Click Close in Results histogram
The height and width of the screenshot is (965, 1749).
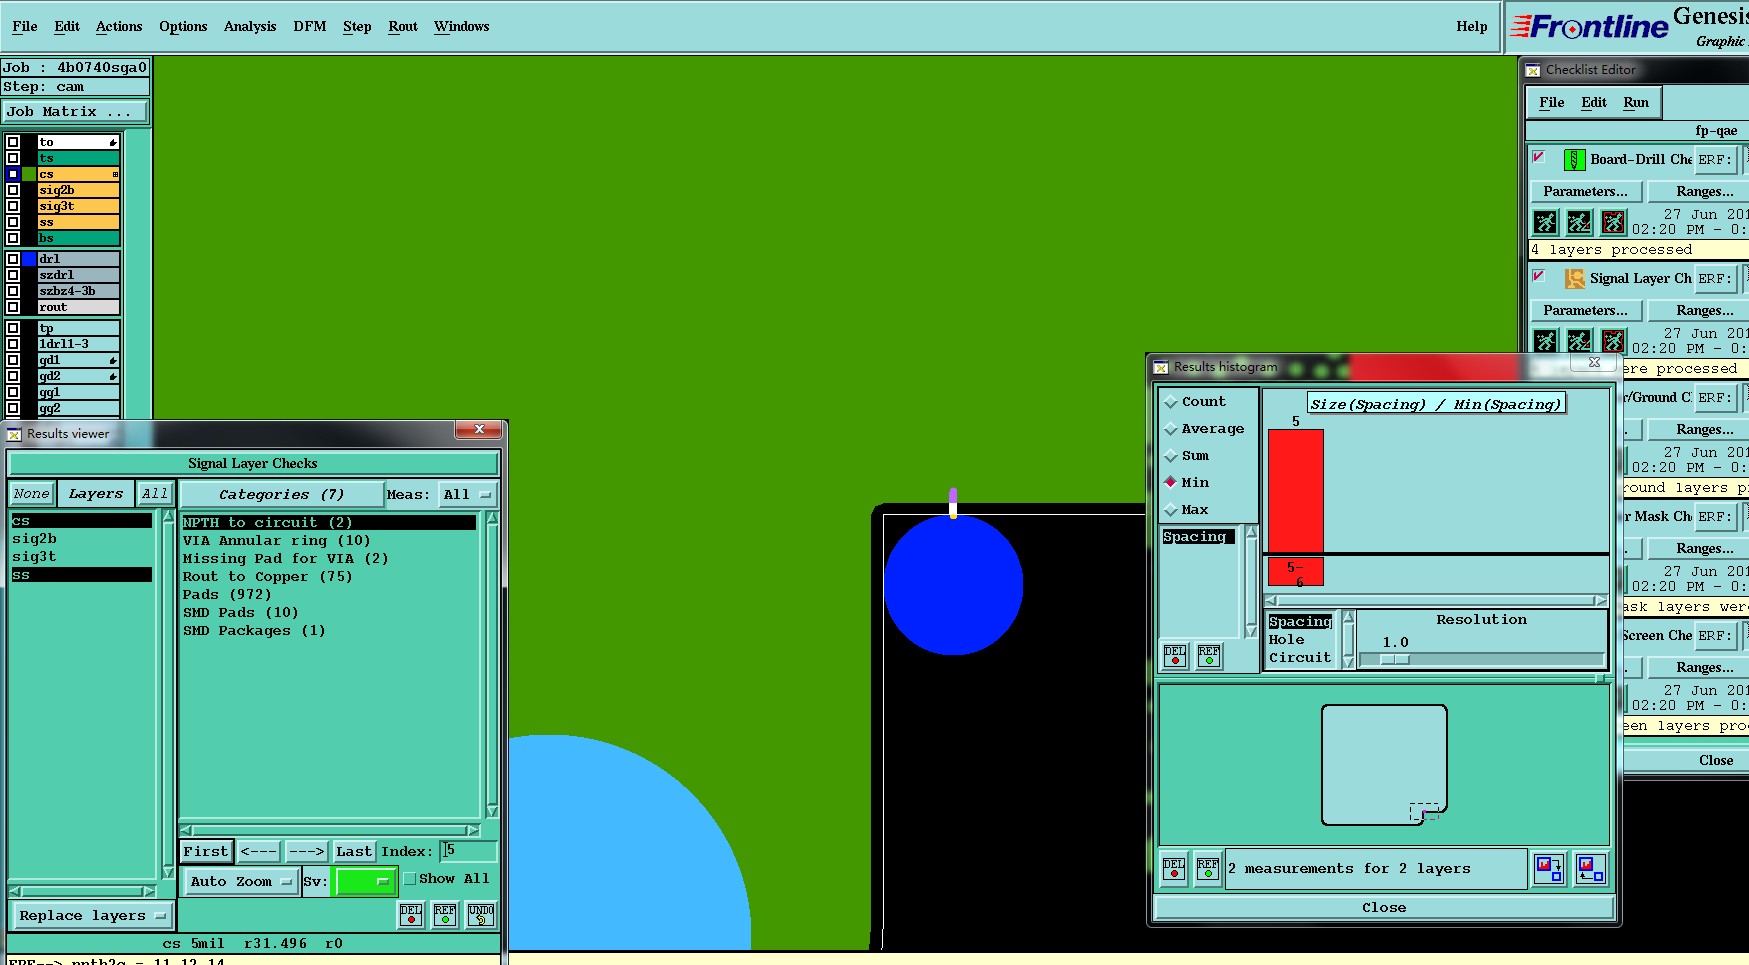1384,908
